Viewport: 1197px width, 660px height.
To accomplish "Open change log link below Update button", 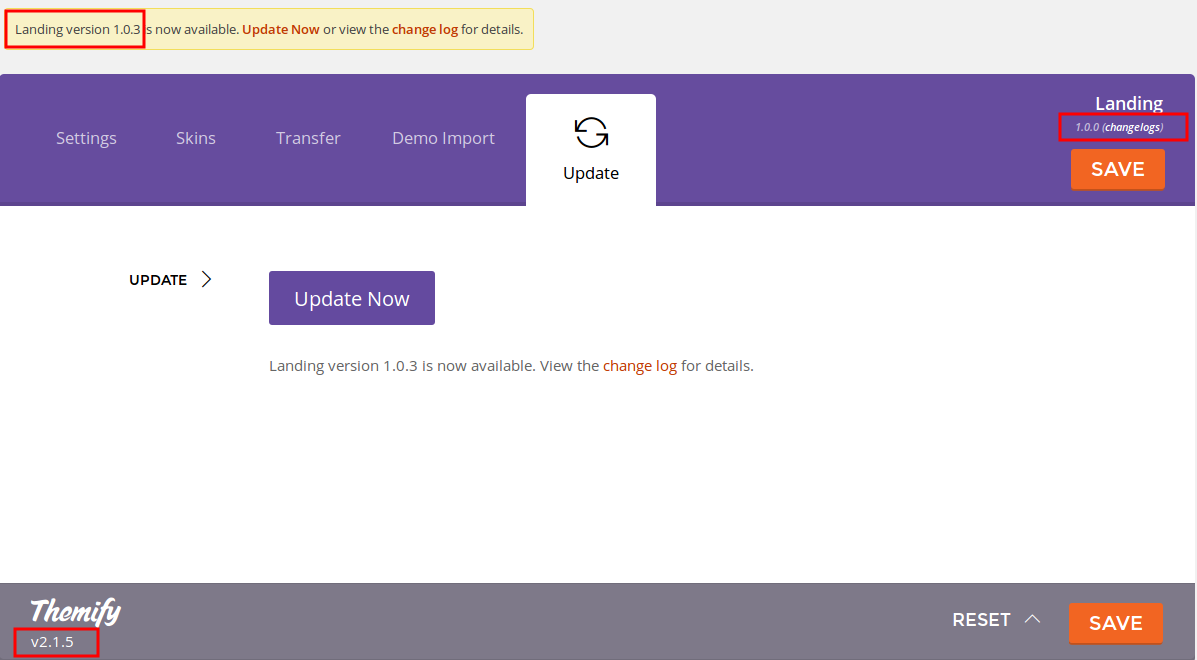I will [640, 366].
